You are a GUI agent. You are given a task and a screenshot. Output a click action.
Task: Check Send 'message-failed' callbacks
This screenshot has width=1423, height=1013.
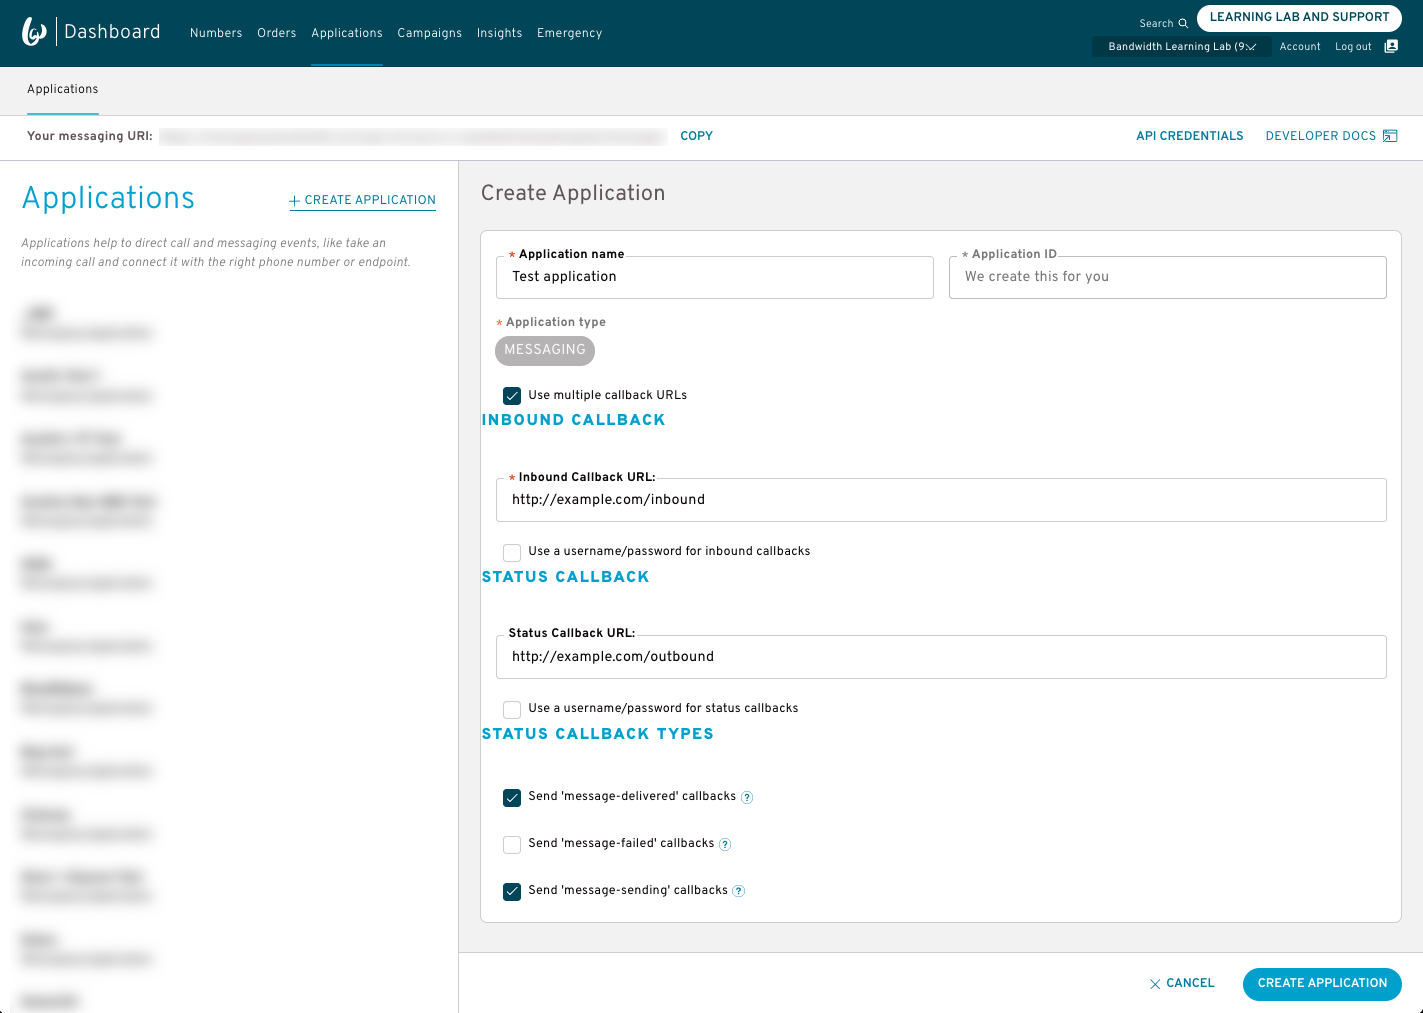point(512,844)
